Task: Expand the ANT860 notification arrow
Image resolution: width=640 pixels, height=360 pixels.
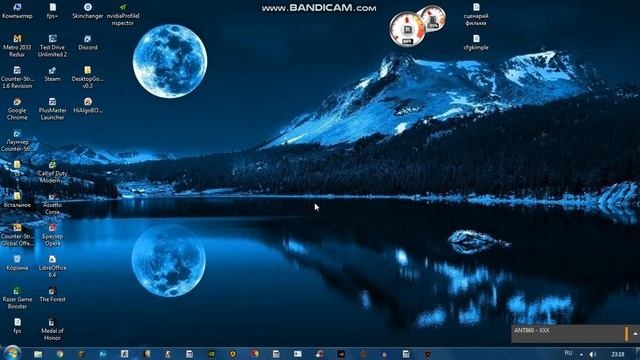Action: point(635,334)
